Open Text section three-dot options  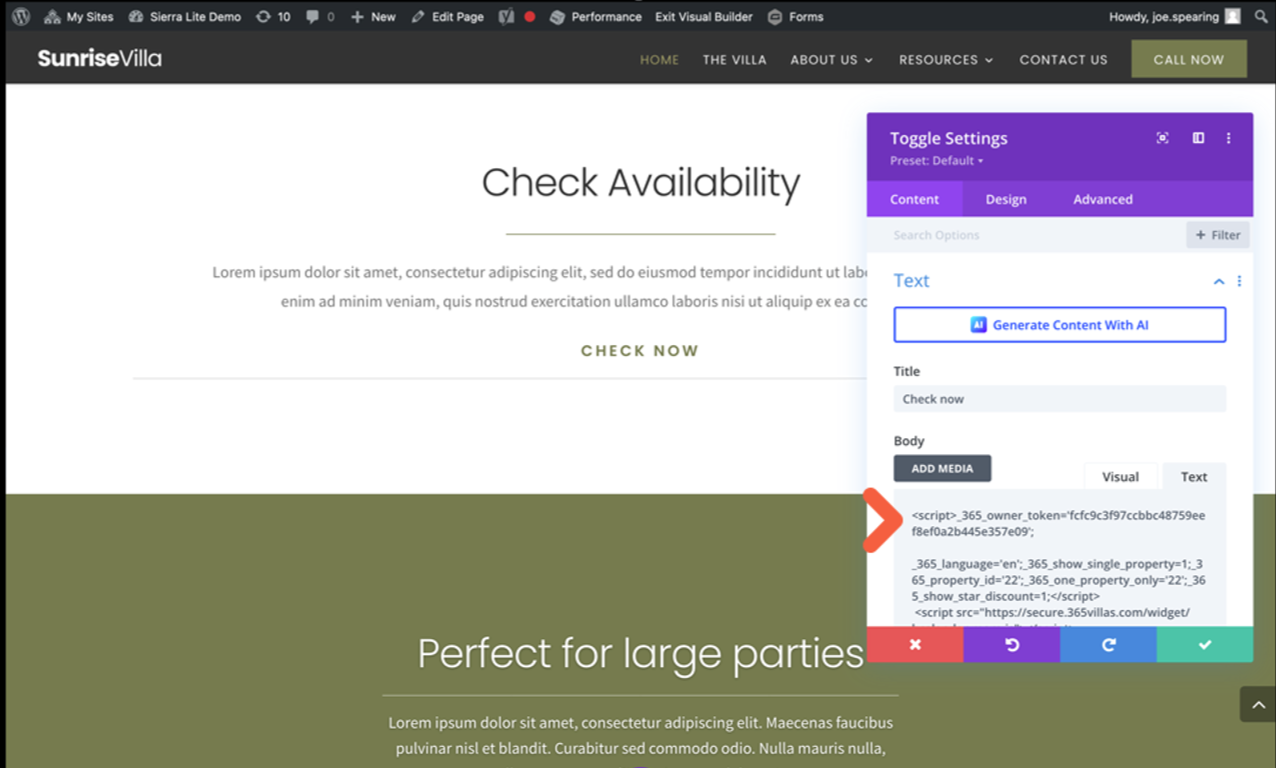click(1239, 282)
